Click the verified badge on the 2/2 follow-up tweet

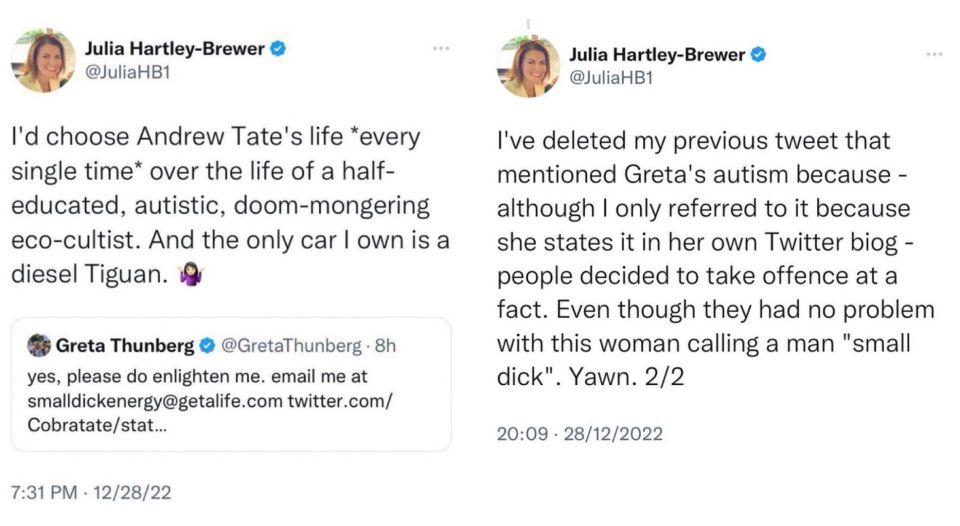click(759, 55)
